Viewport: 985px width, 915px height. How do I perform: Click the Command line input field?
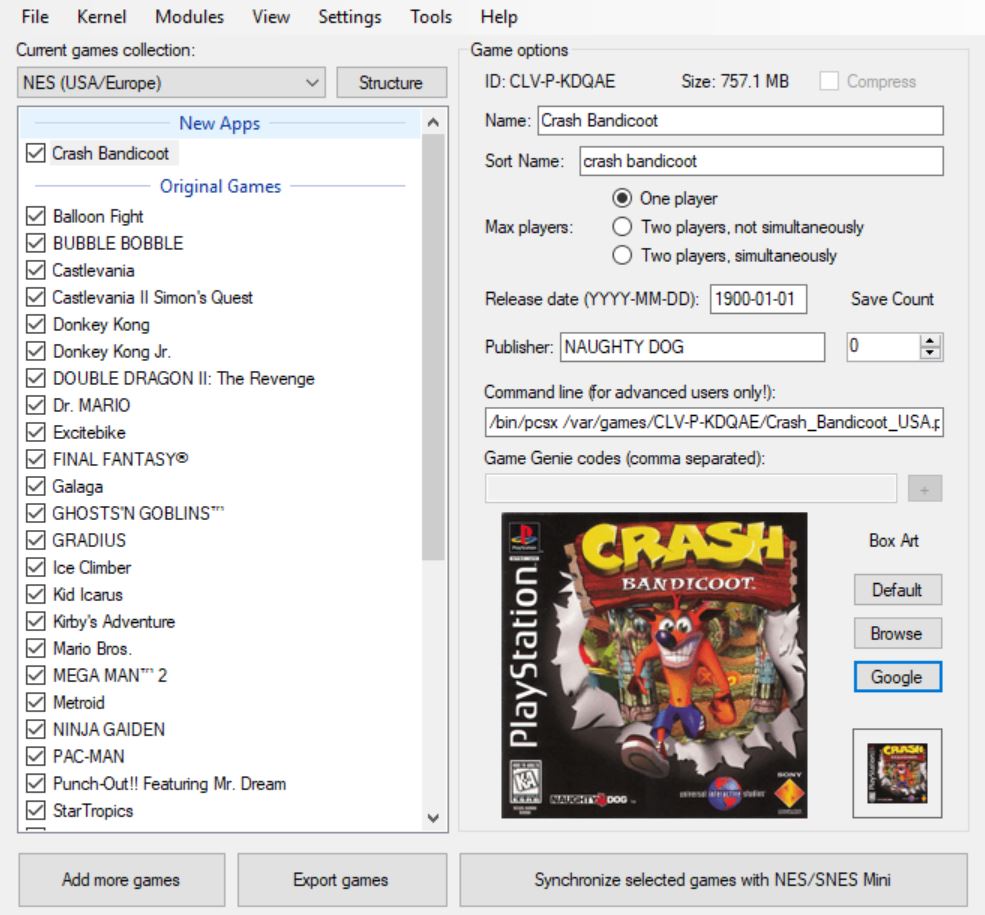714,422
